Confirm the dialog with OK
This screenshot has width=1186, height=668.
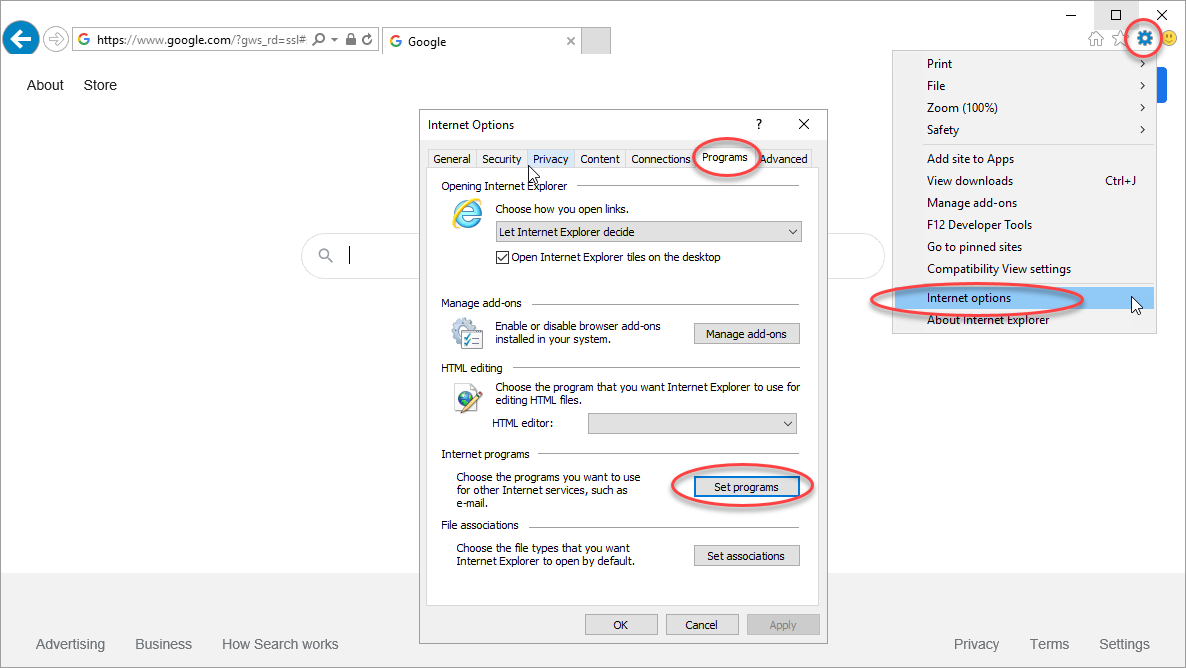(620, 625)
